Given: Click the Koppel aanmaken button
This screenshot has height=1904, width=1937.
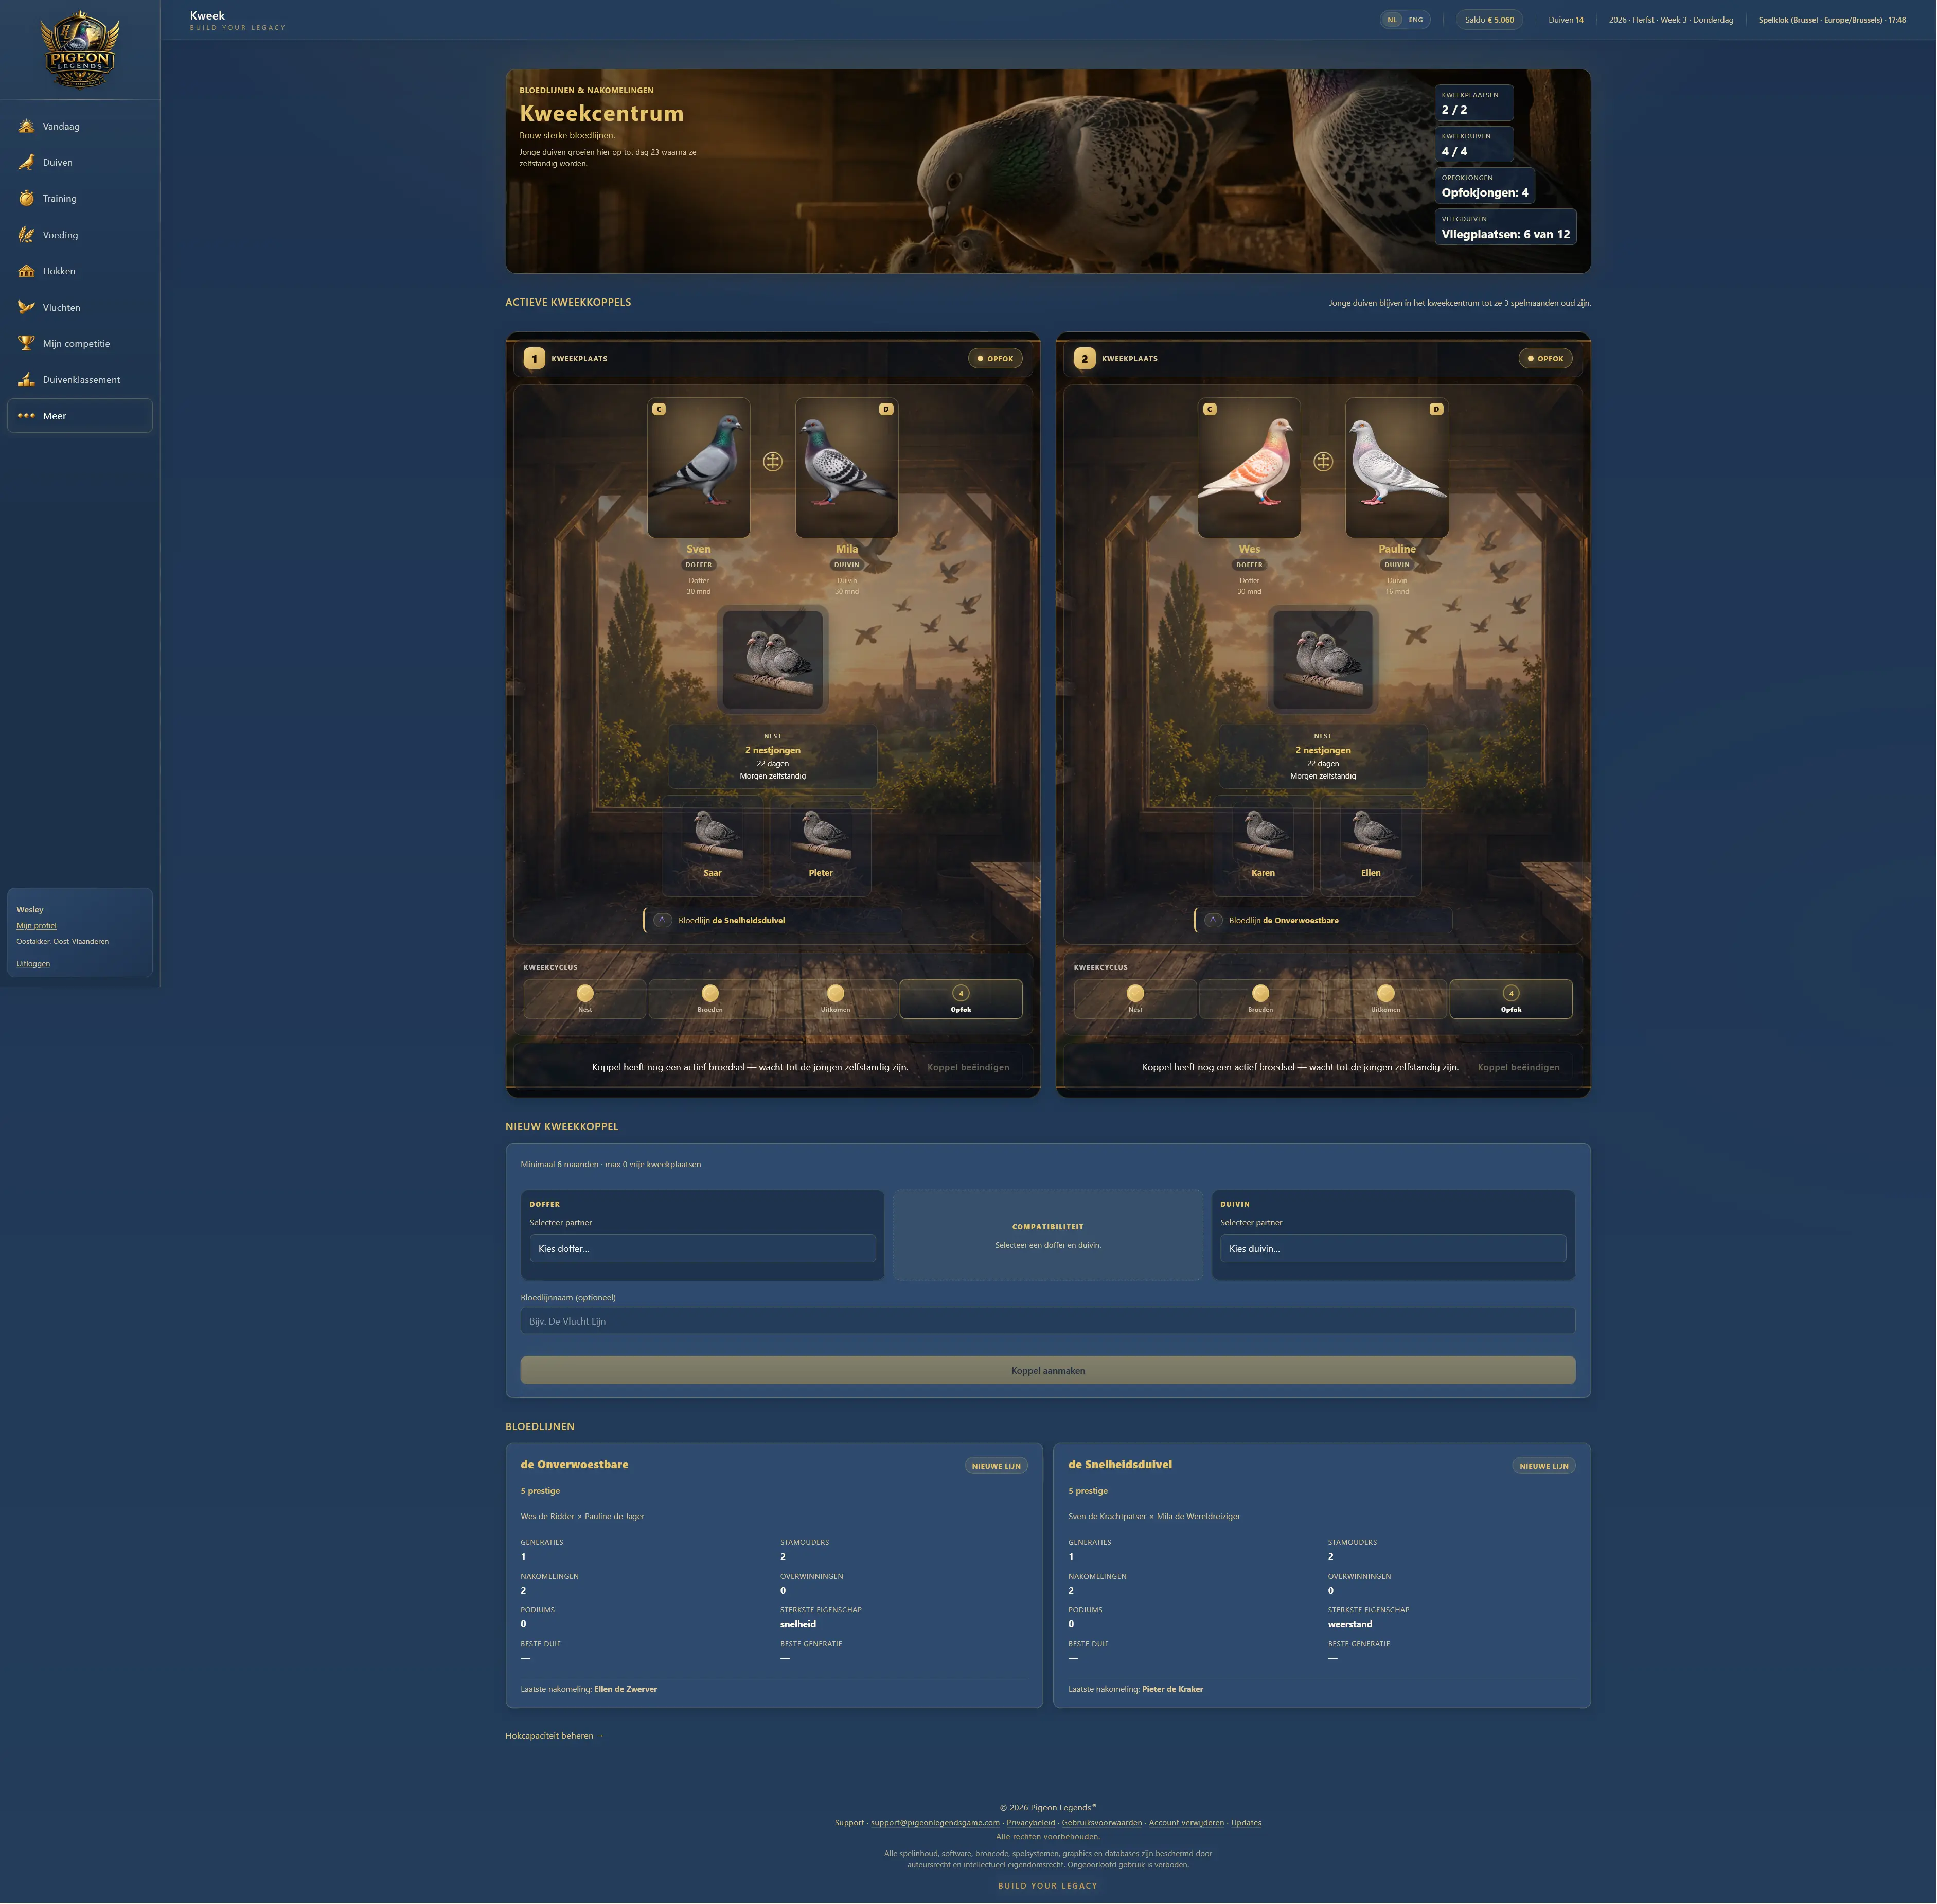Looking at the screenshot, I should (1048, 1371).
